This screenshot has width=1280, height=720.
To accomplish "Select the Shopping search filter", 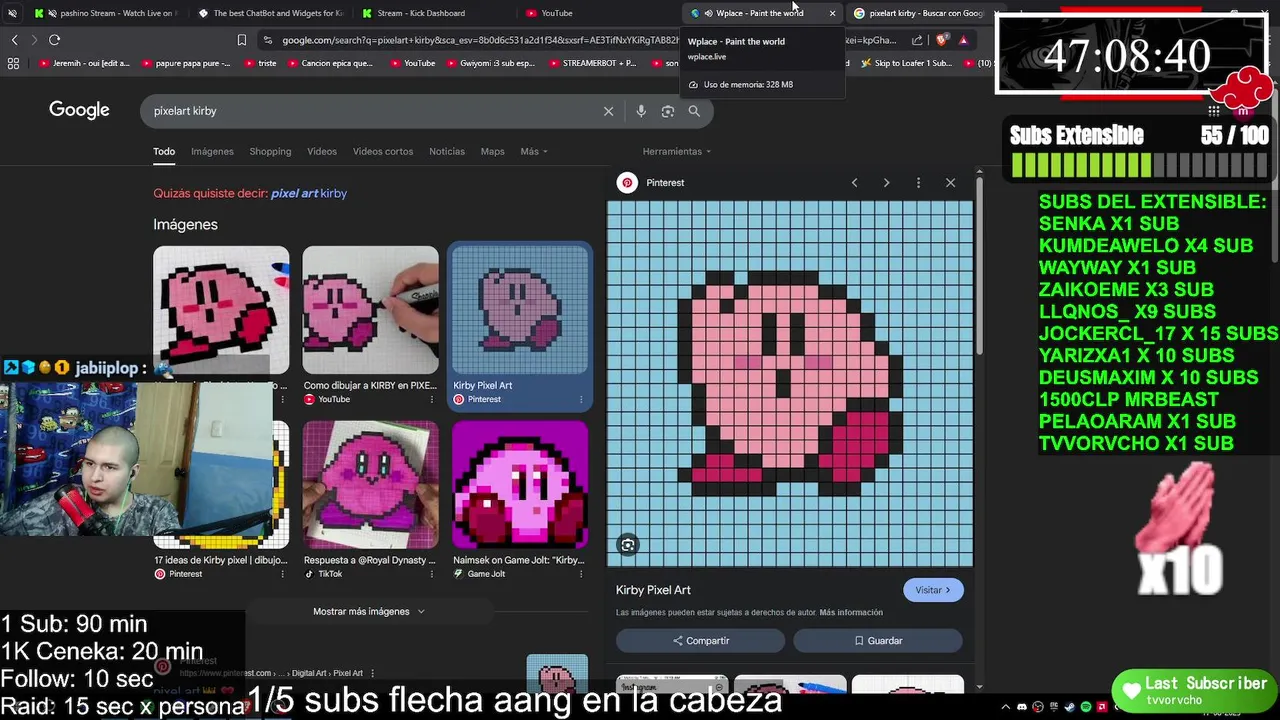I will pyautogui.click(x=270, y=152).
